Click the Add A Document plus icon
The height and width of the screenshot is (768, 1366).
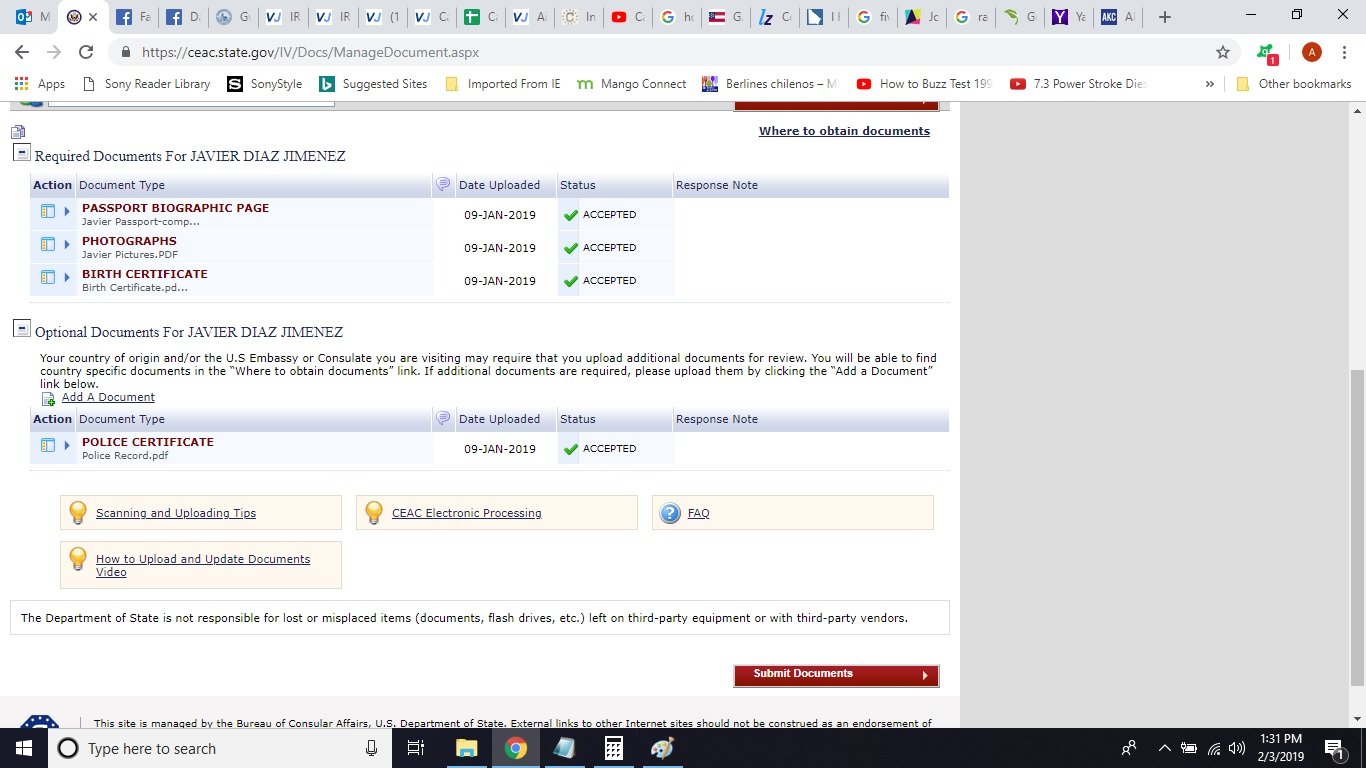(48, 398)
